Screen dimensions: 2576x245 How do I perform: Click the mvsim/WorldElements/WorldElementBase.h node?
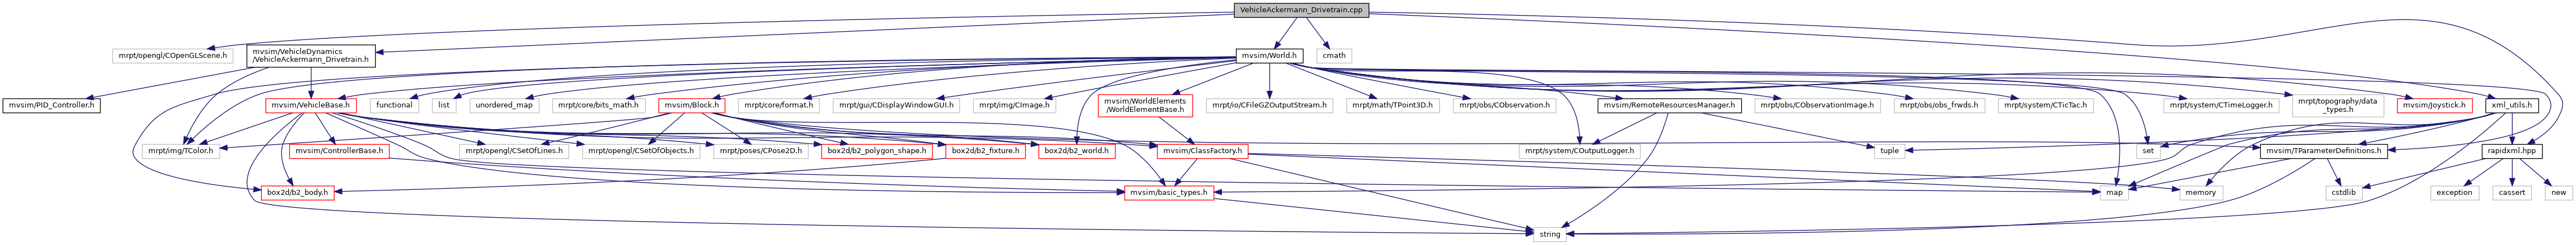click(1145, 104)
